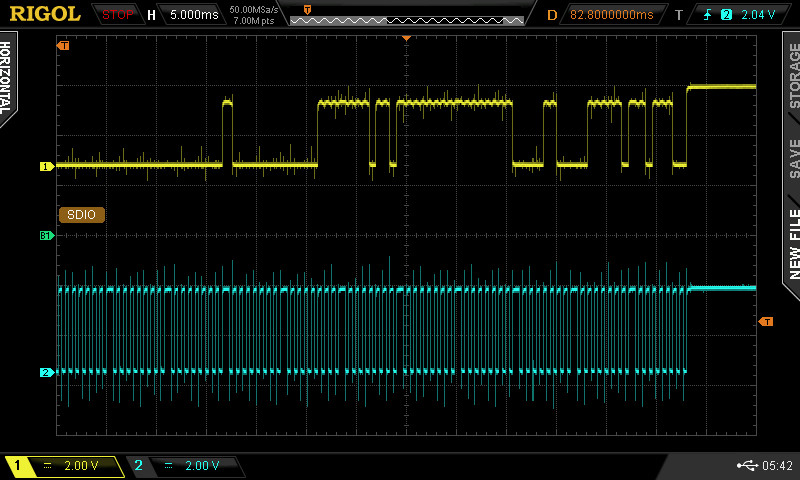This screenshot has width=800, height=480.
Task: Click the yellow channel 1 ground marker
Action: click(47, 166)
